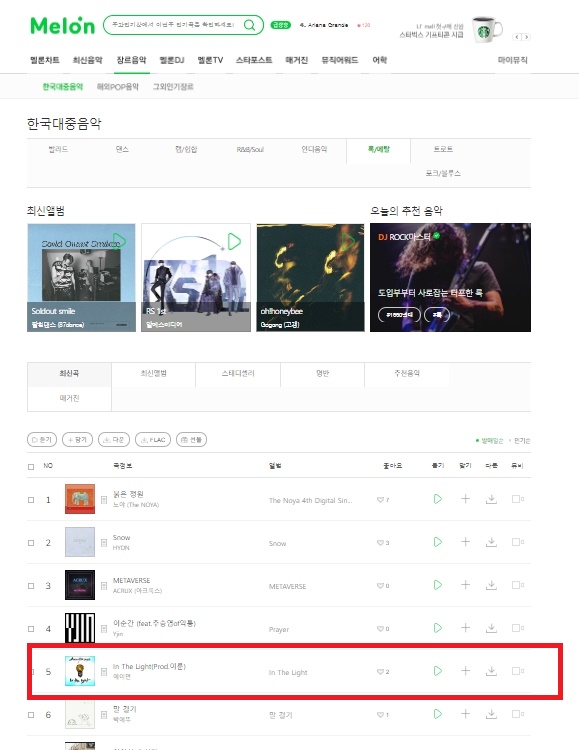Click the Melon logo

63,25
